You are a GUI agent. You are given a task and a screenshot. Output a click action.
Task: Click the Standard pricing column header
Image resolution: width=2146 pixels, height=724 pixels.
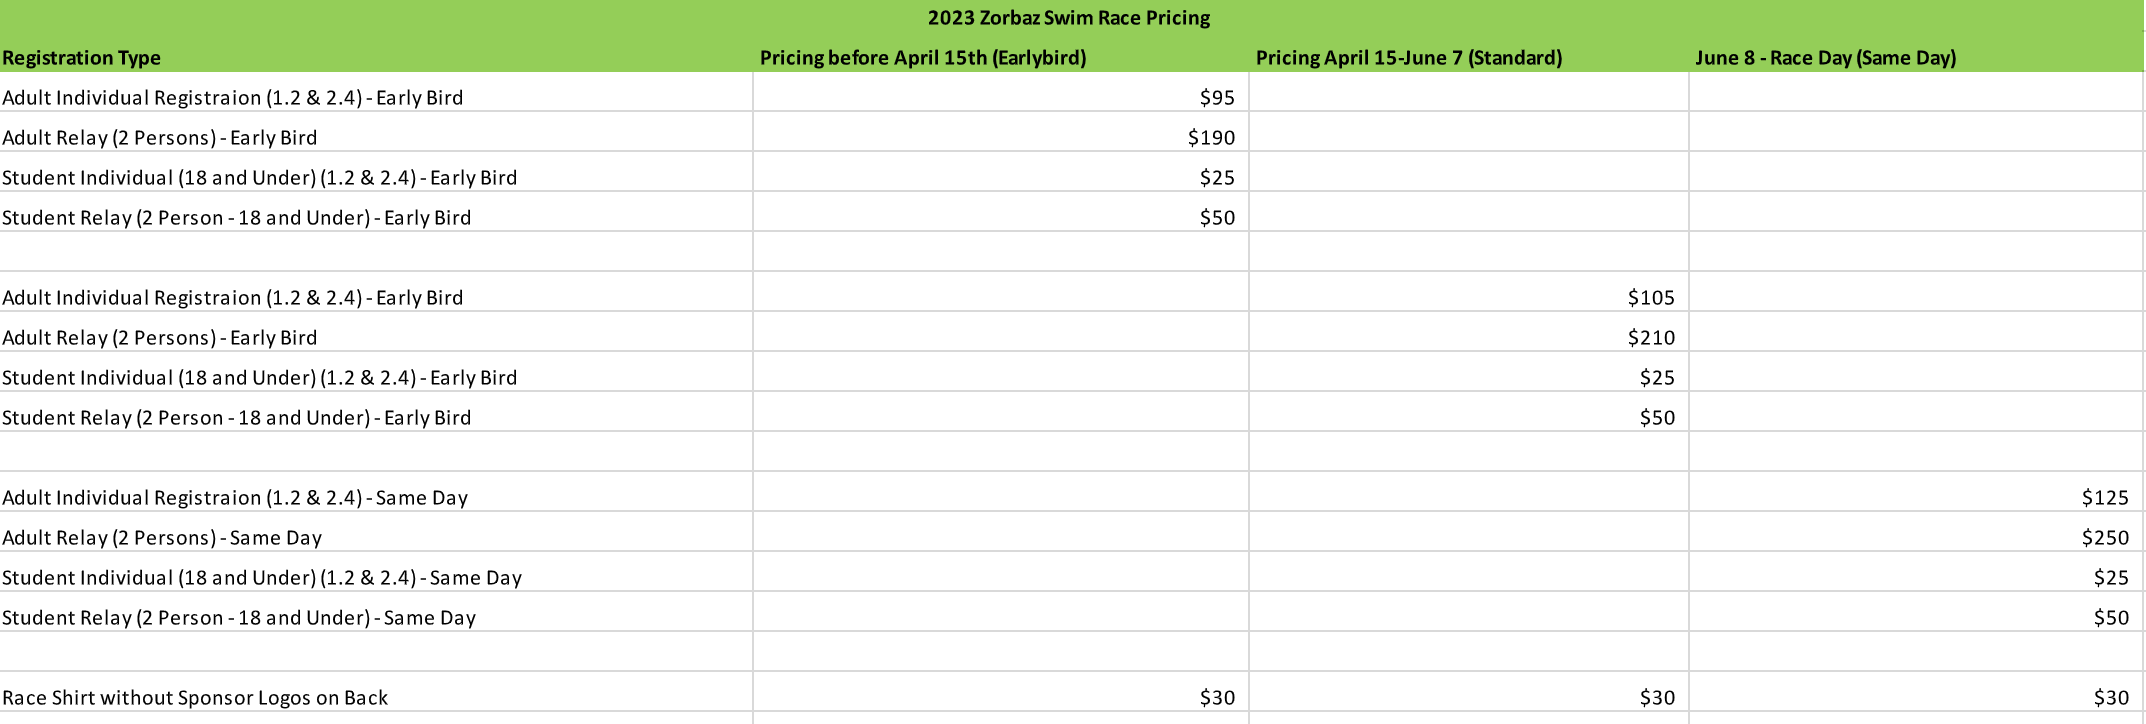pyautogui.click(x=1408, y=58)
